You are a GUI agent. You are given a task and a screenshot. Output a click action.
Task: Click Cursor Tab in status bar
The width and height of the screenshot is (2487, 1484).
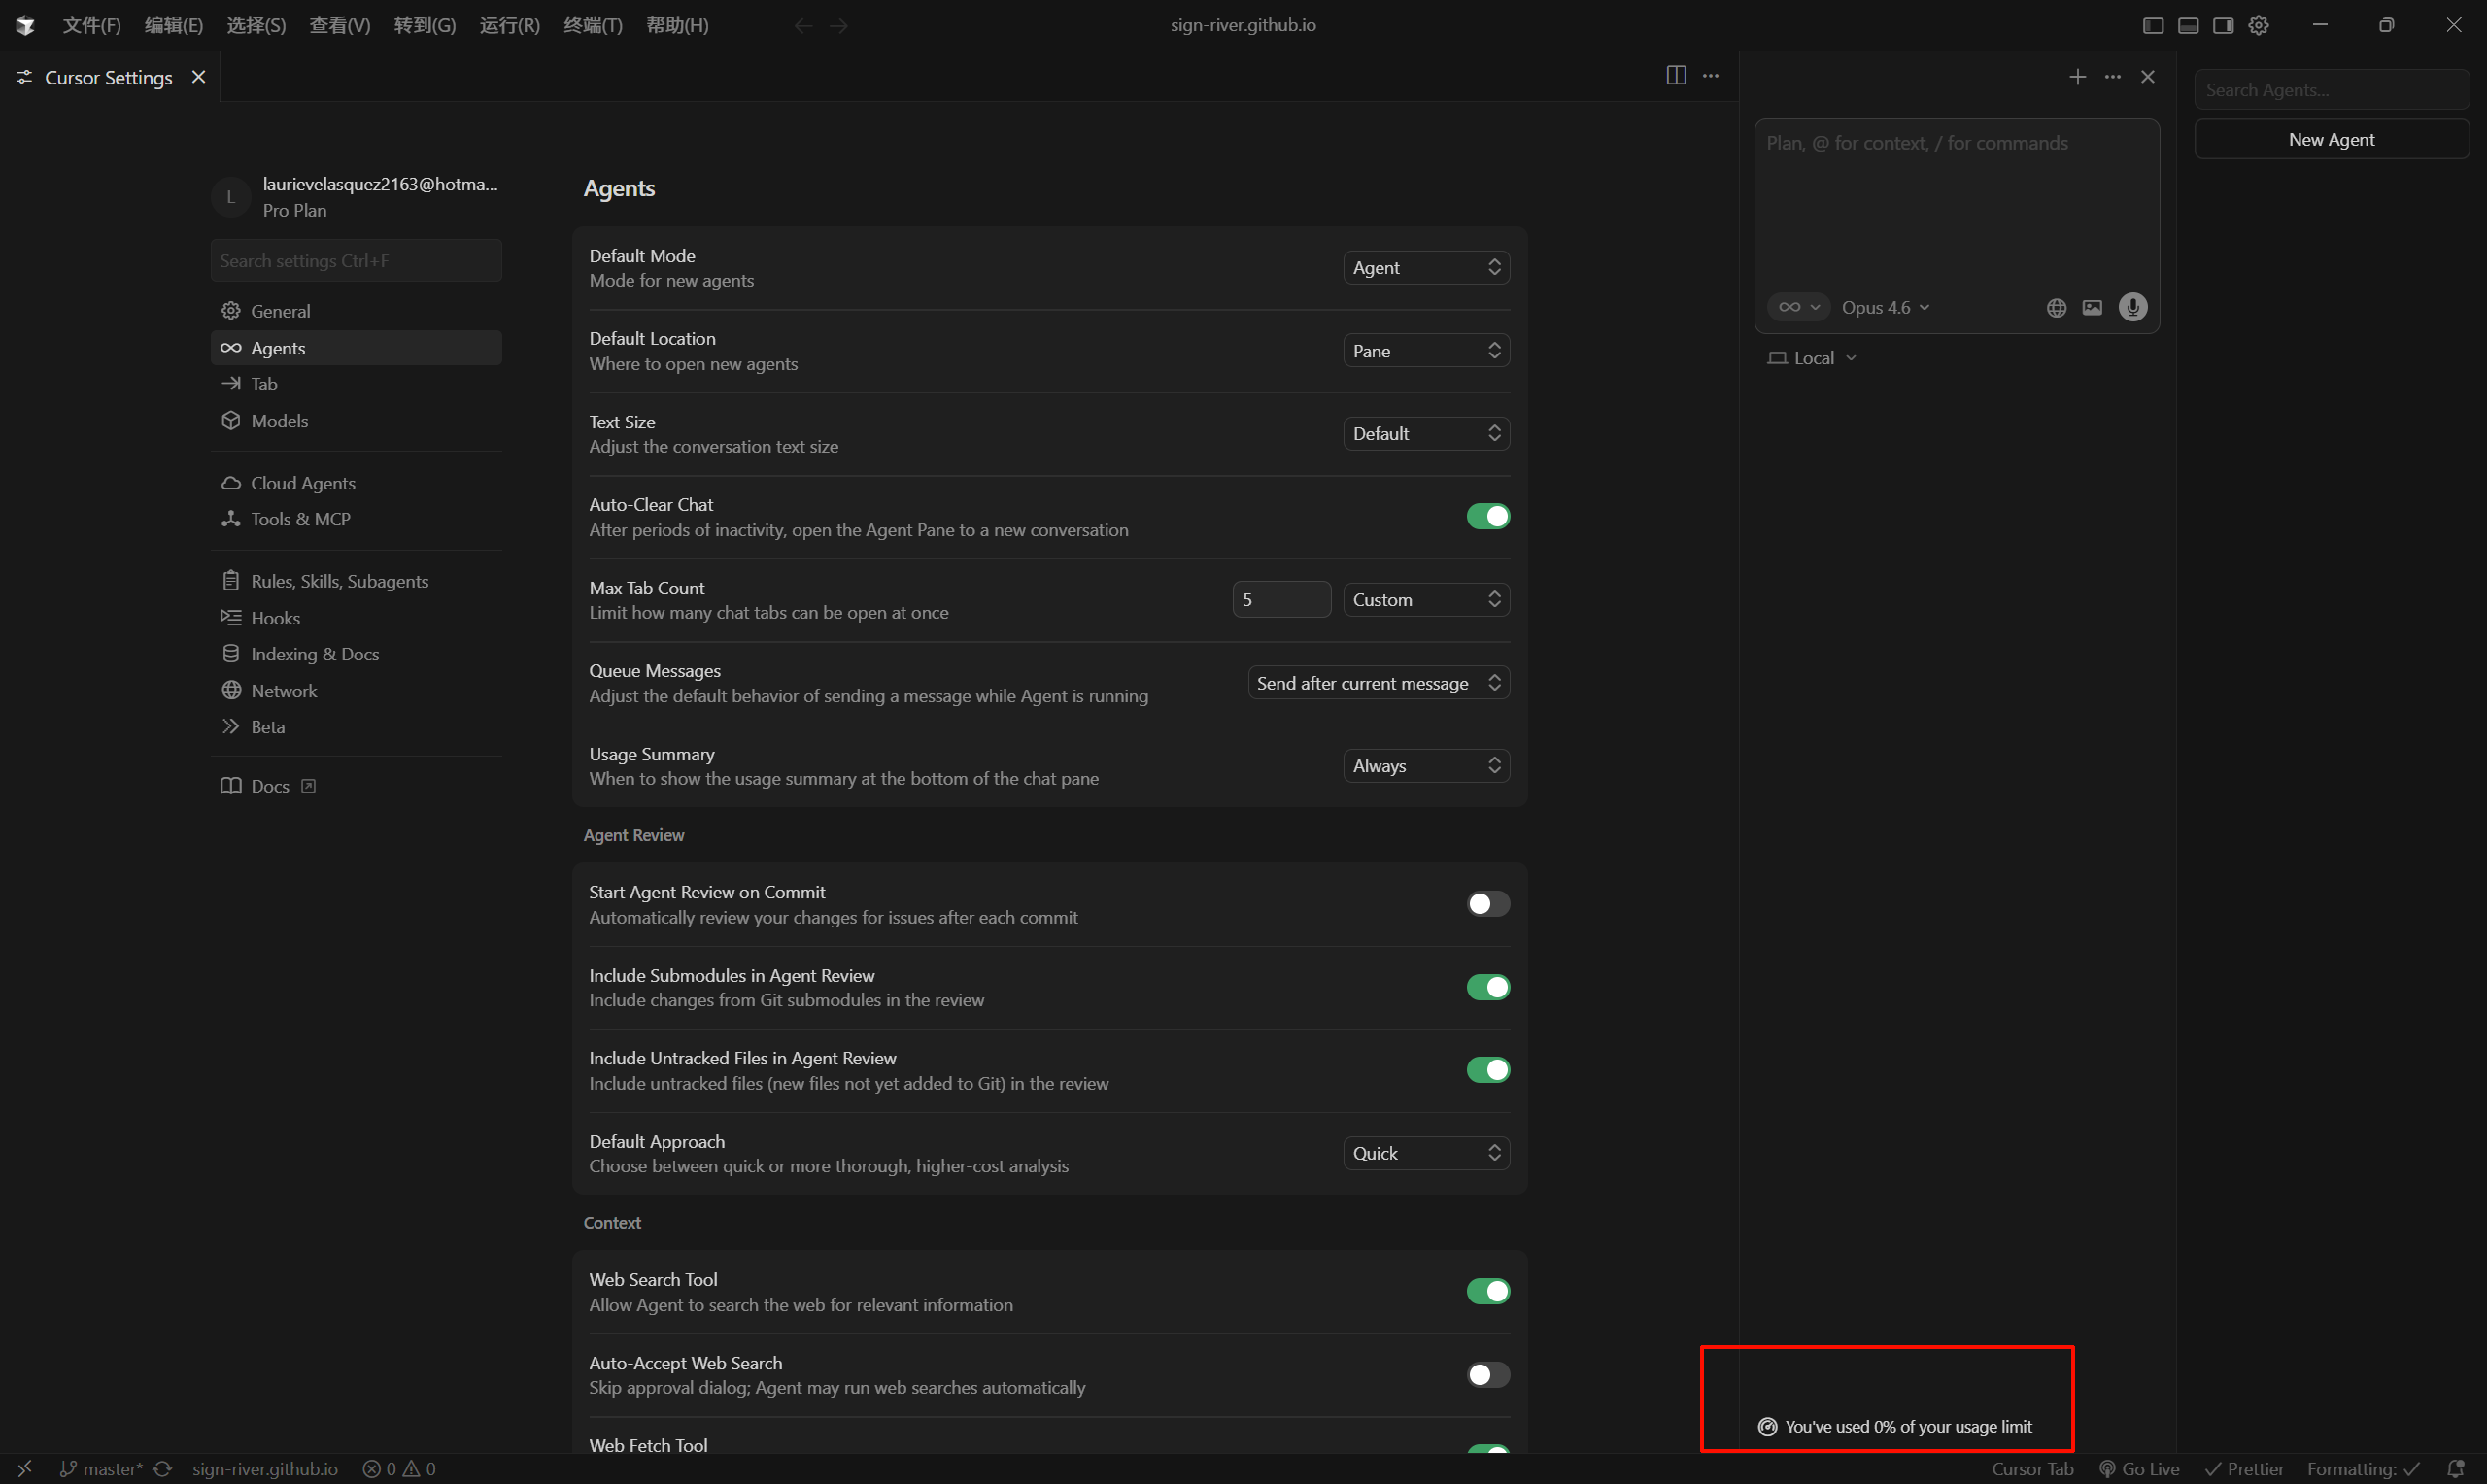(2032, 1469)
